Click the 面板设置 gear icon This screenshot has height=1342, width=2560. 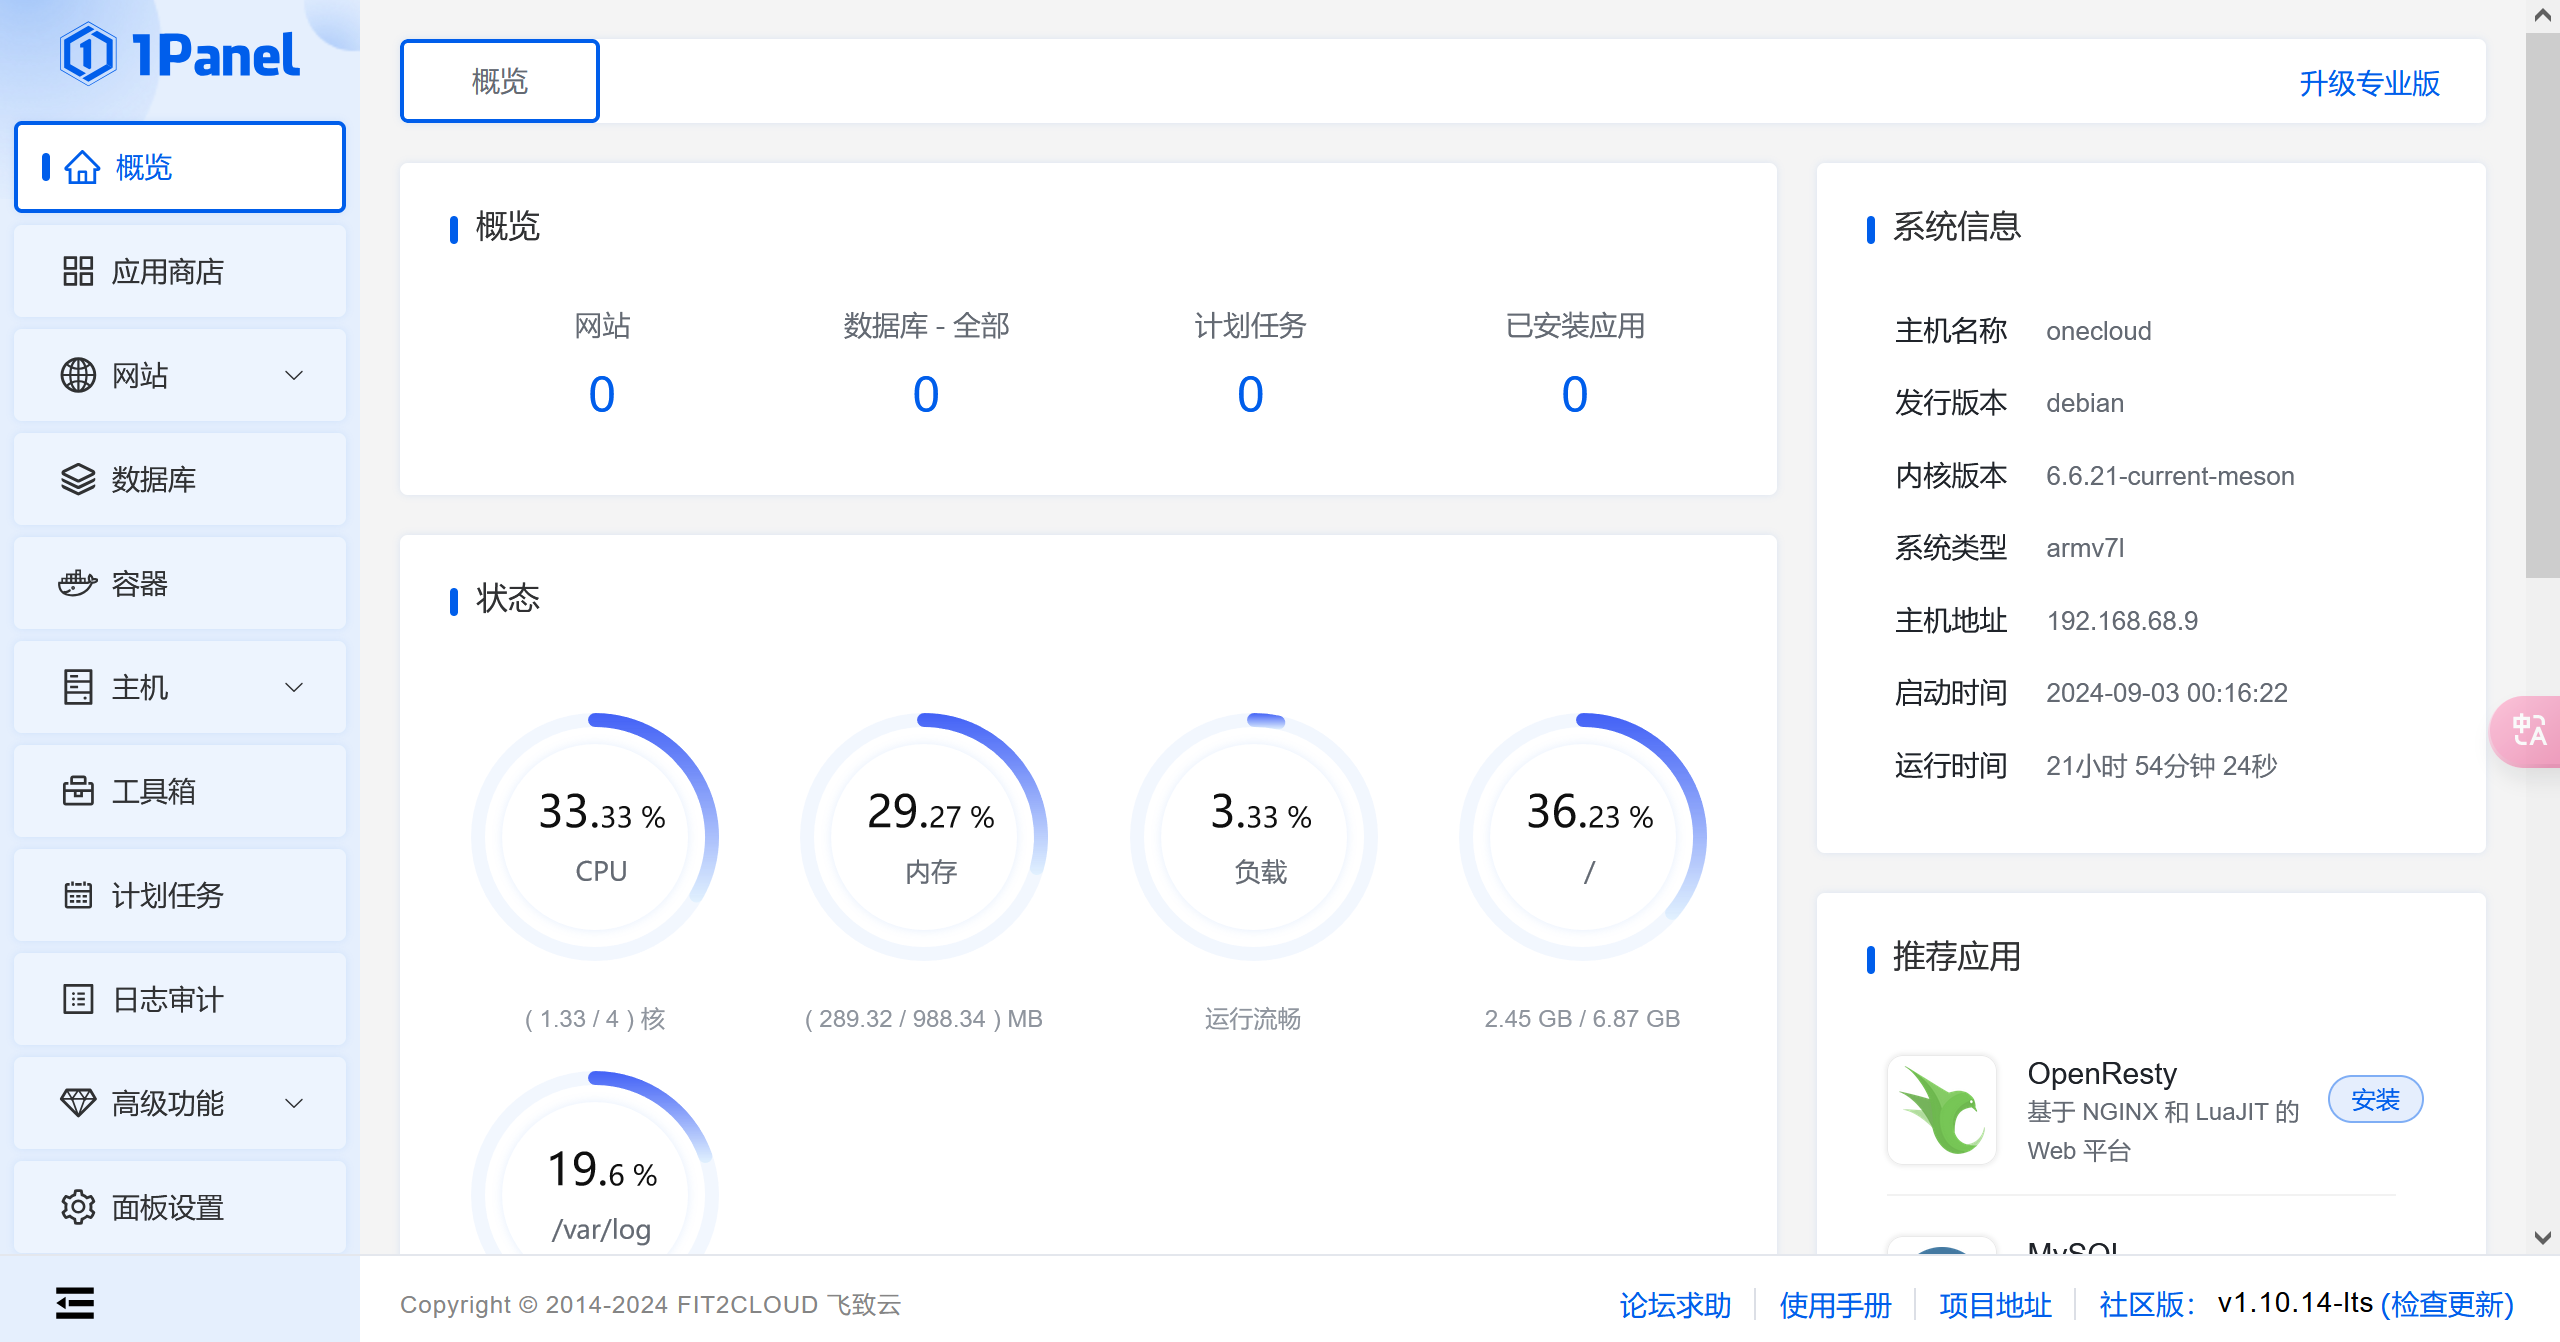click(78, 1207)
